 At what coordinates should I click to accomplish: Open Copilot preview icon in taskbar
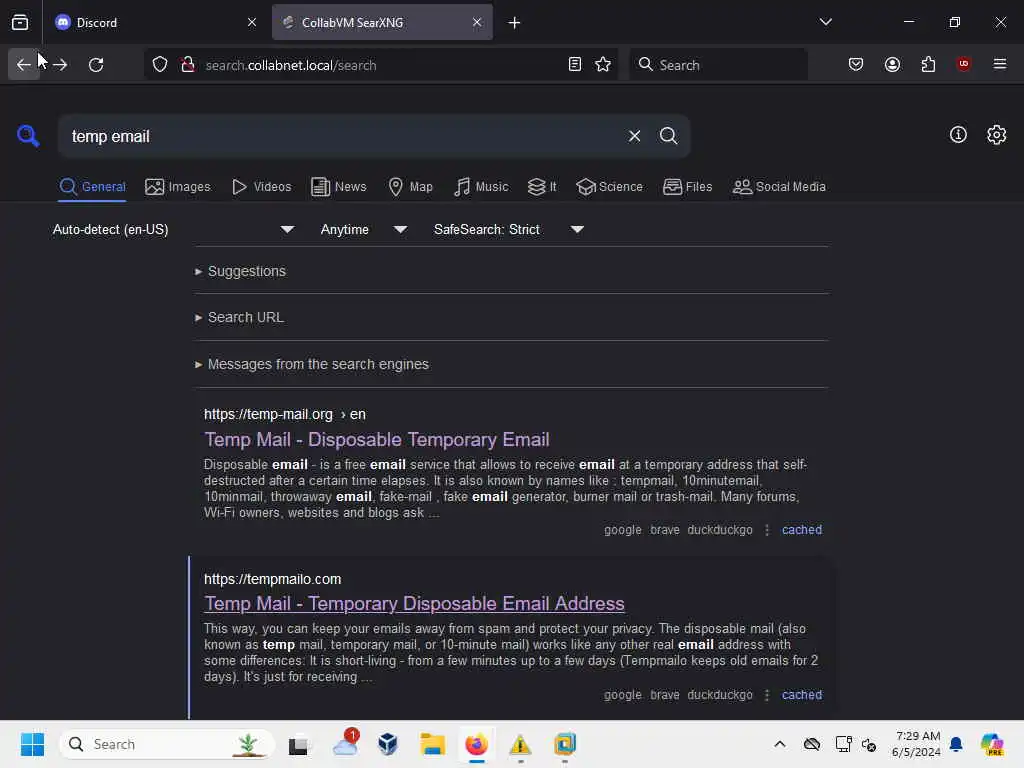(991, 744)
